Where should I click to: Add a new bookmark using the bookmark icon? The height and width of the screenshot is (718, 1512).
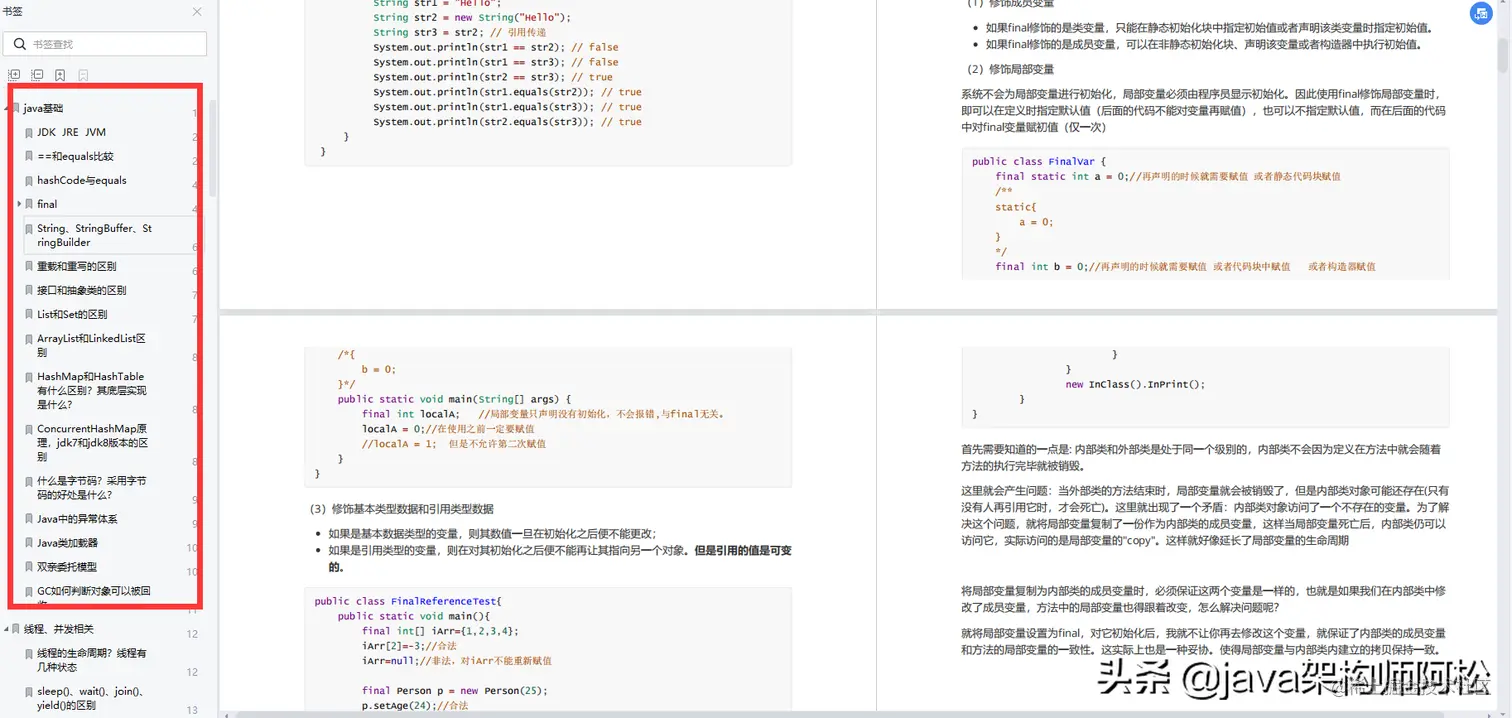60,75
